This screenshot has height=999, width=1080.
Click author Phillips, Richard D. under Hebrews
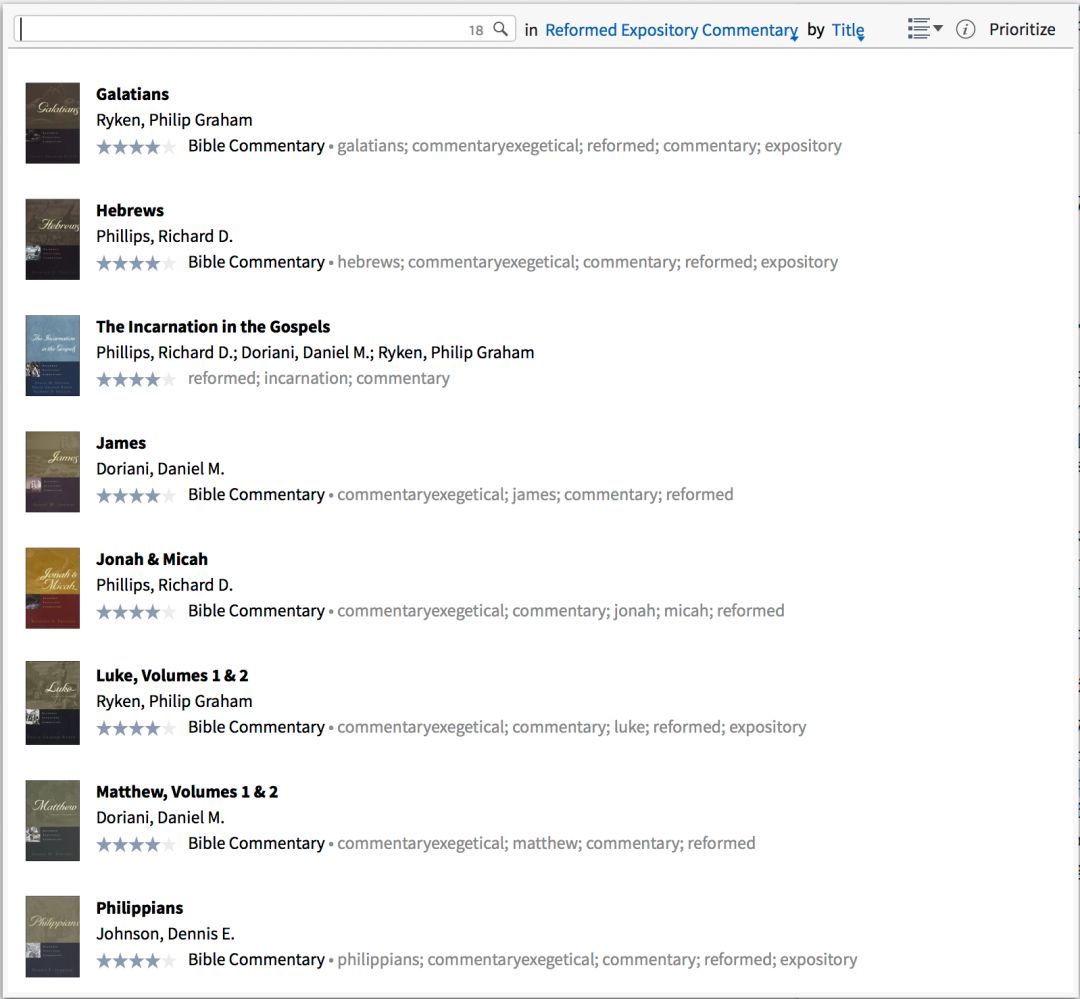165,236
